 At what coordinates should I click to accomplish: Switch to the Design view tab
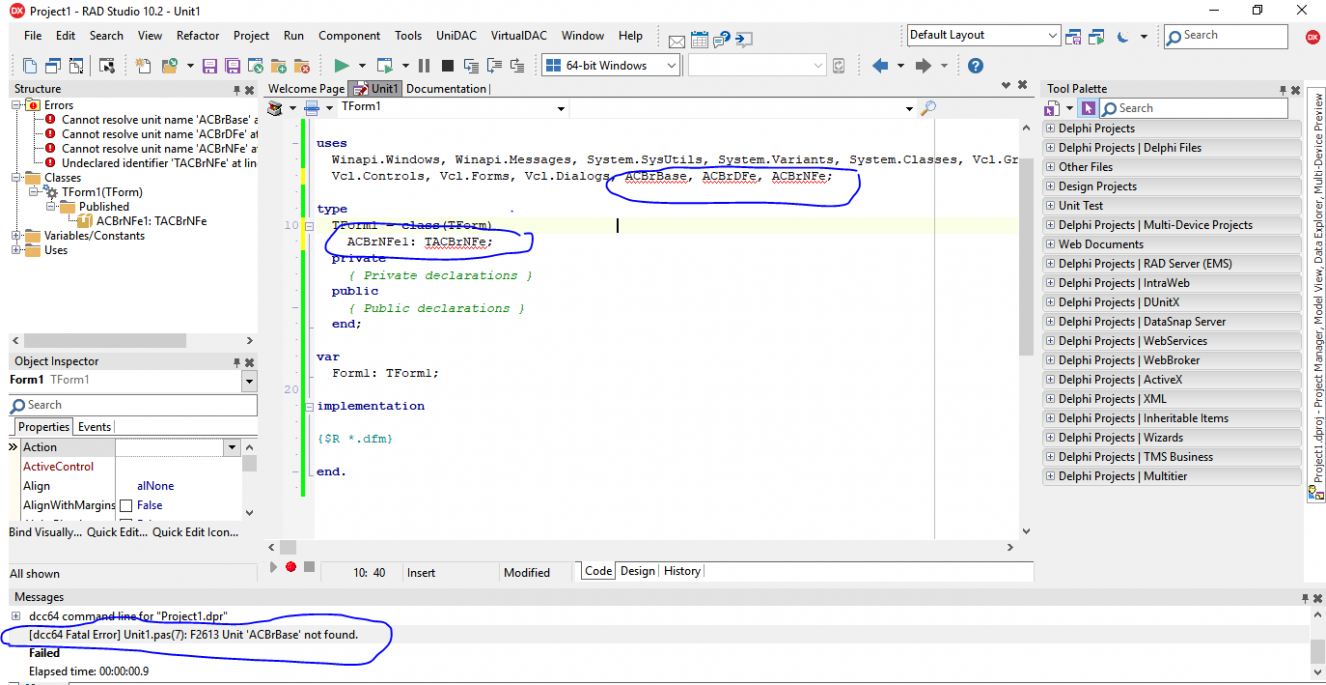[637, 571]
